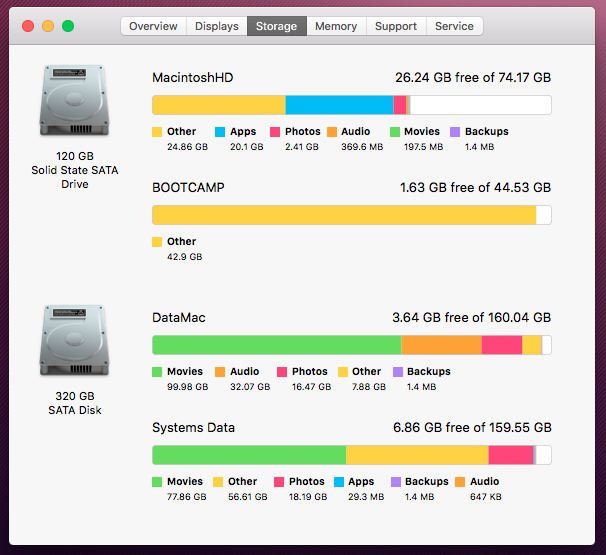Open the Displays tab
Image resolution: width=606 pixels, height=555 pixels.
tap(217, 26)
